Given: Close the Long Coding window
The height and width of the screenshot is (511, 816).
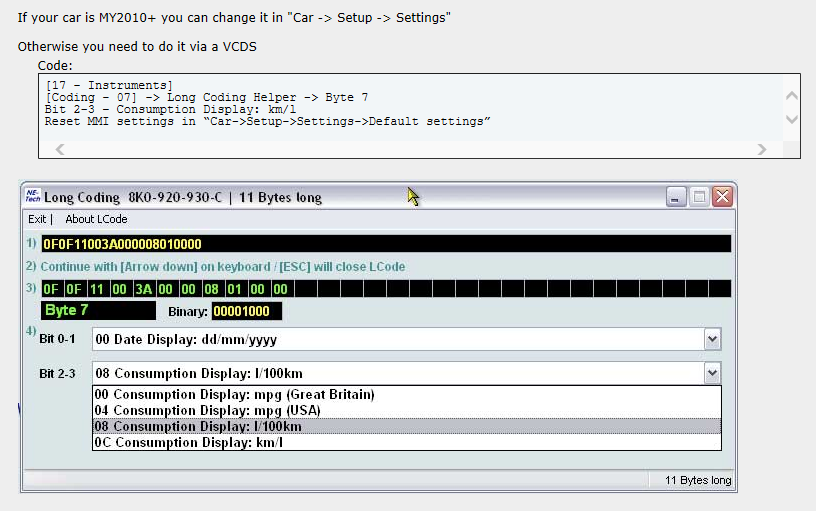Looking at the screenshot, I should point(722,197).
